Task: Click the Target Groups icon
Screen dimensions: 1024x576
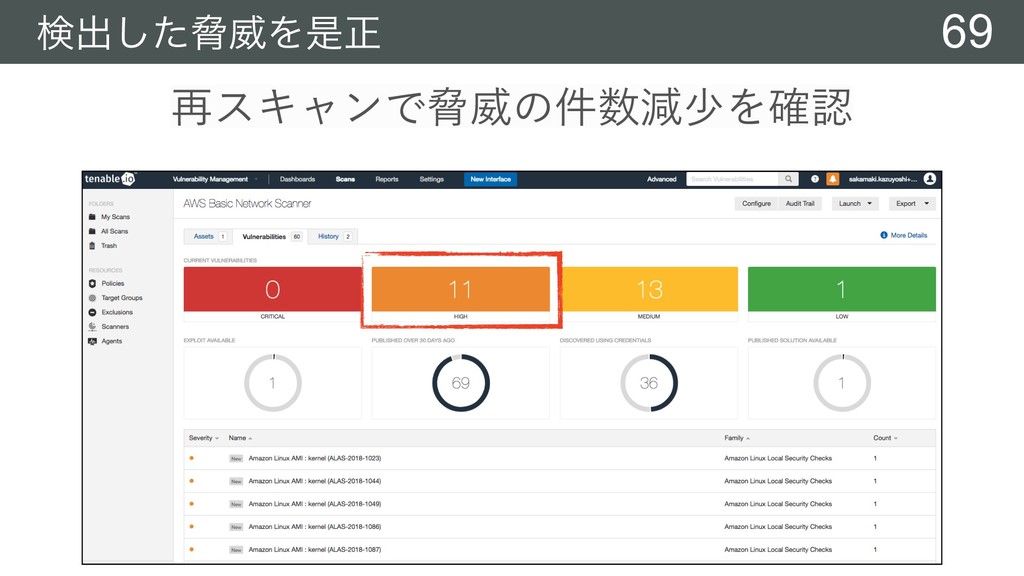Action: (92, 298)
